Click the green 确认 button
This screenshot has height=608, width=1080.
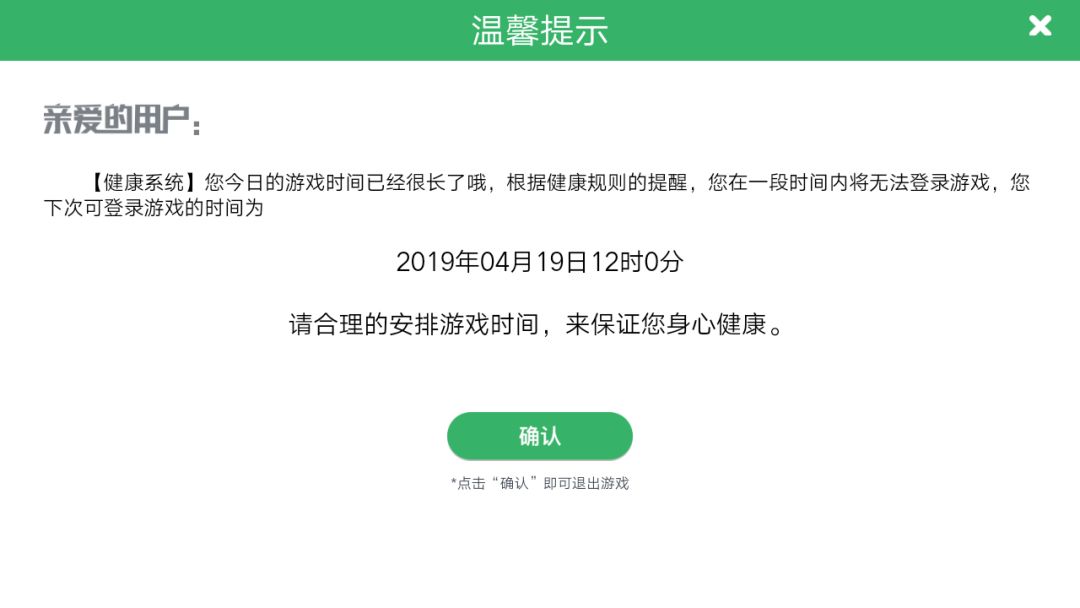[539, 436]
